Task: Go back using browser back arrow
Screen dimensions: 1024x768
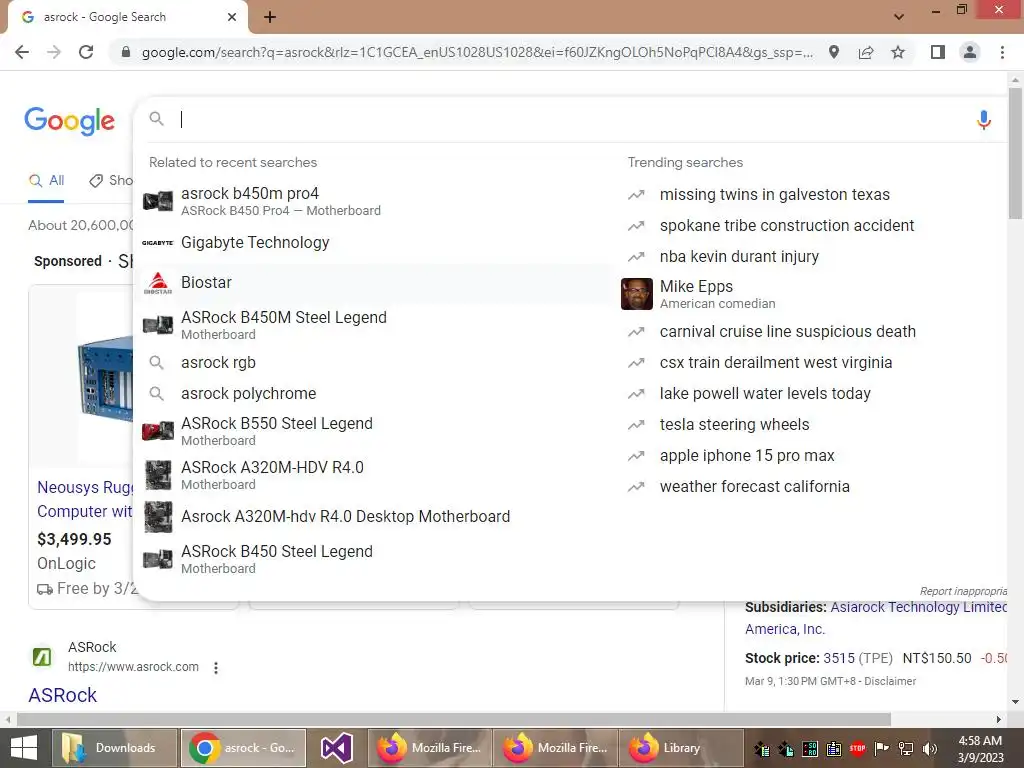Action: coord(22,52)
